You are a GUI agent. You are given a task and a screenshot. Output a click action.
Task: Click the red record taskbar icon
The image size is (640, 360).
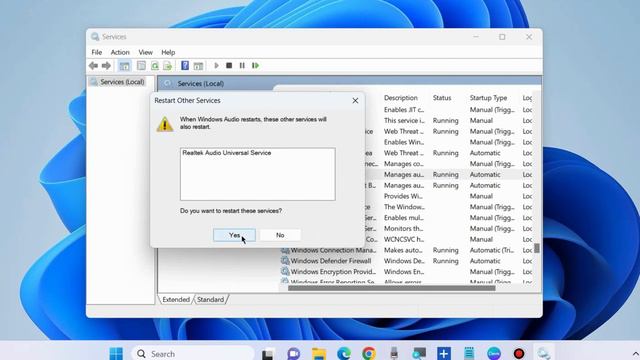(519, 353)
